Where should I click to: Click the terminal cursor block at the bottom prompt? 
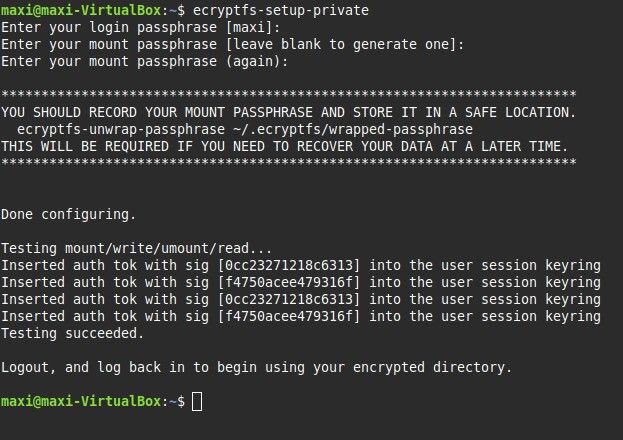[x=196, y=401]
